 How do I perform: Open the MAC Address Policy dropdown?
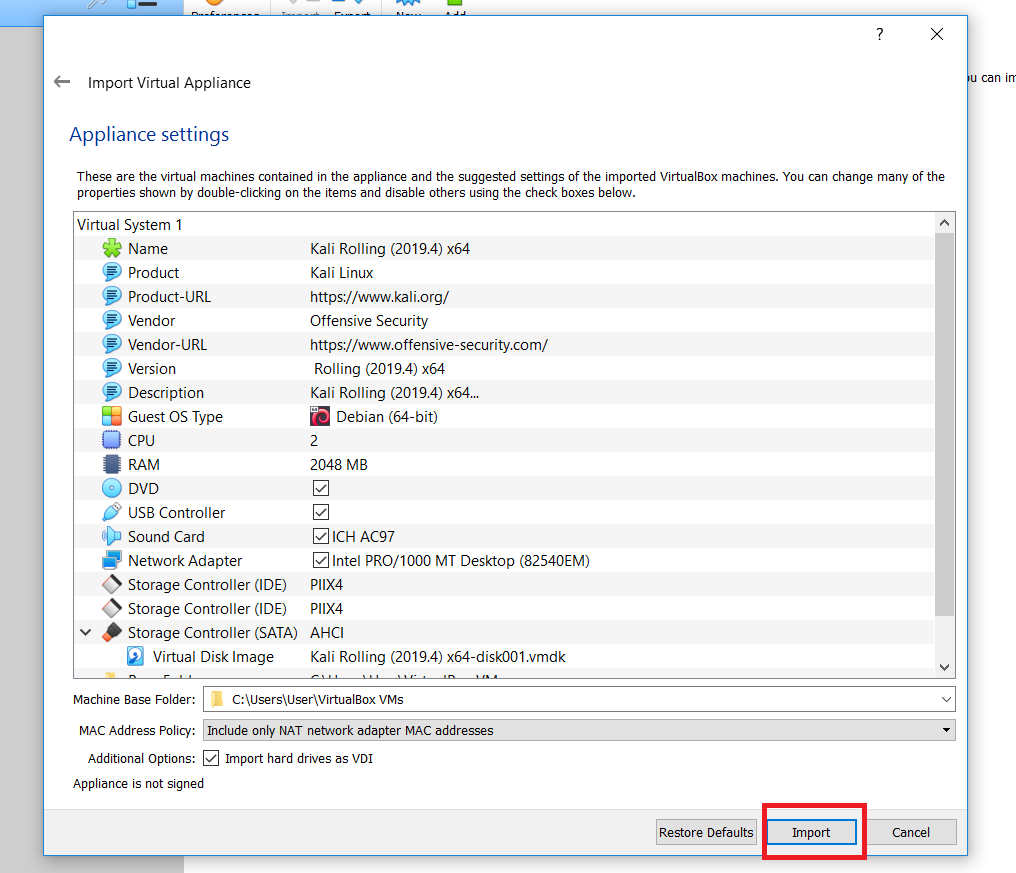(946, 731)
